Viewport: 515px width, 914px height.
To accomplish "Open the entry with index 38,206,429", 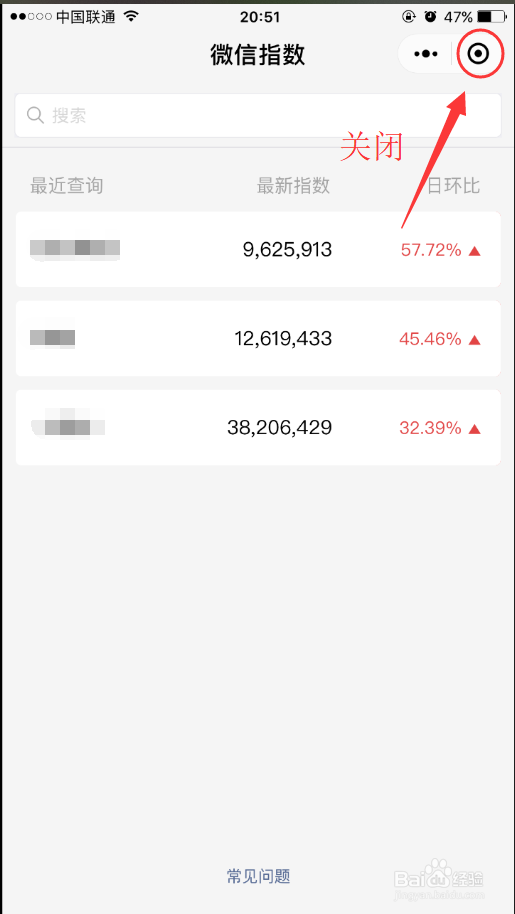I will [x=258, y=428].
